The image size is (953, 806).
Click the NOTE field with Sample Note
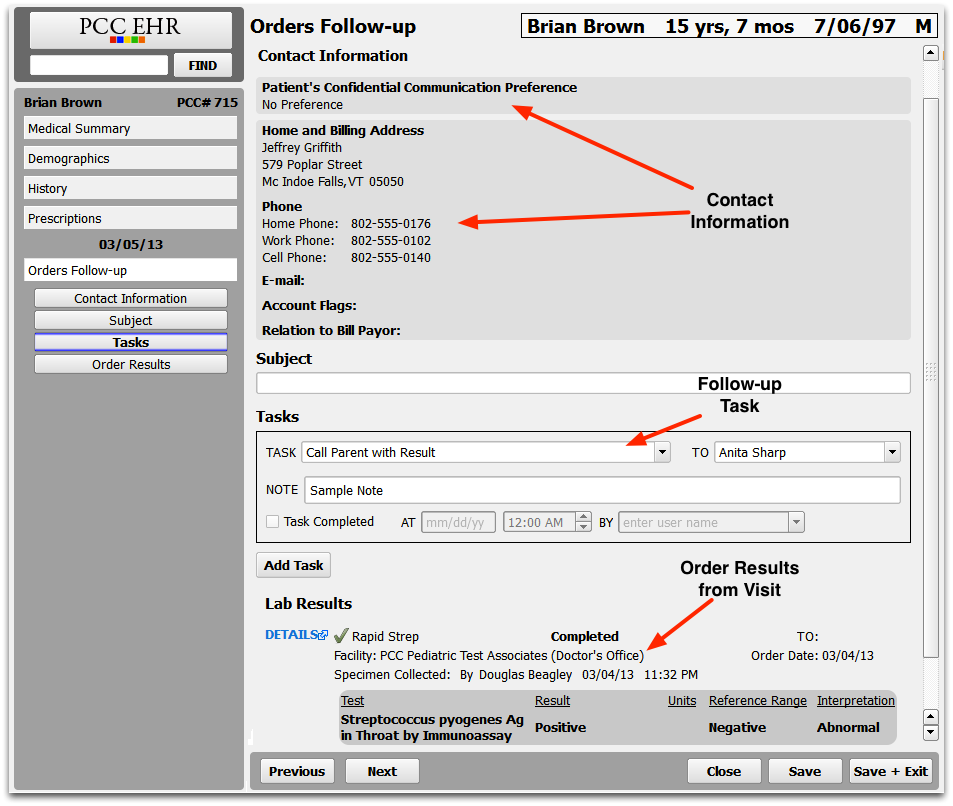coord(602,490)
